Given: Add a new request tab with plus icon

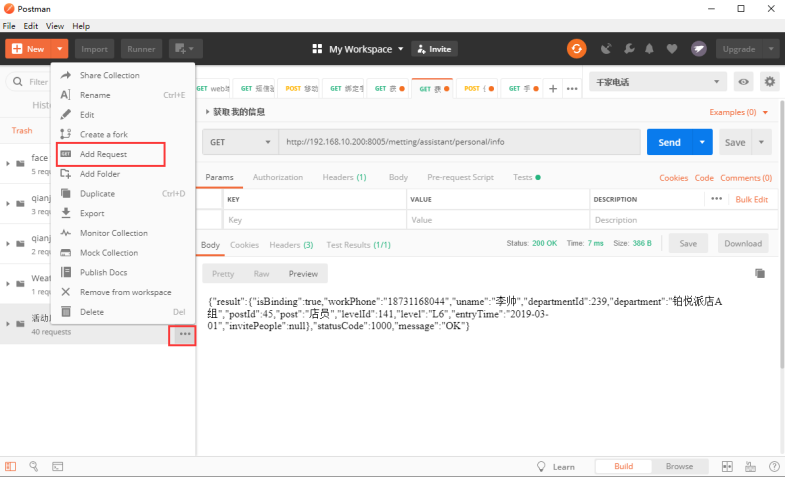Looking at the screenshot, I should [553, 89].
